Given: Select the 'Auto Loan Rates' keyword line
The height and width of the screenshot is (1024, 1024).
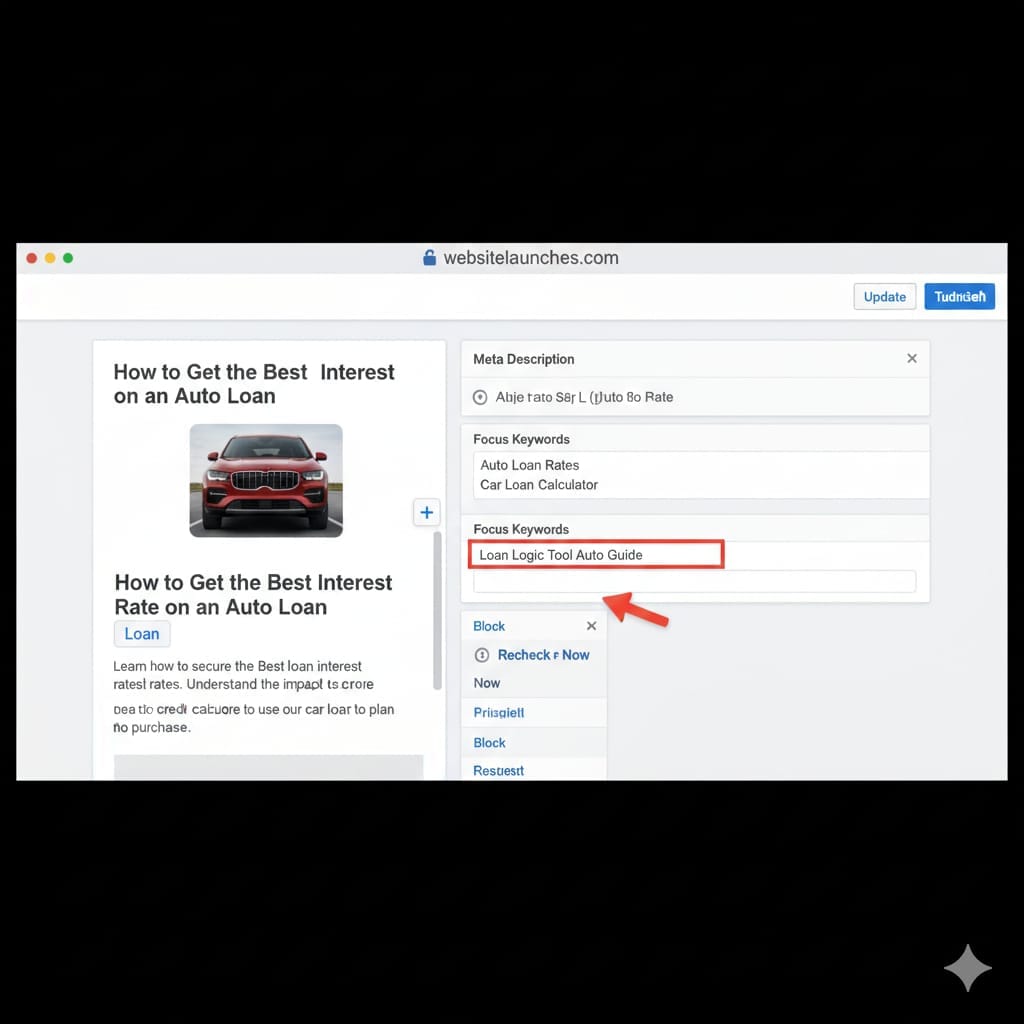Looking at the screenshot, I should [x=530, y=465].
